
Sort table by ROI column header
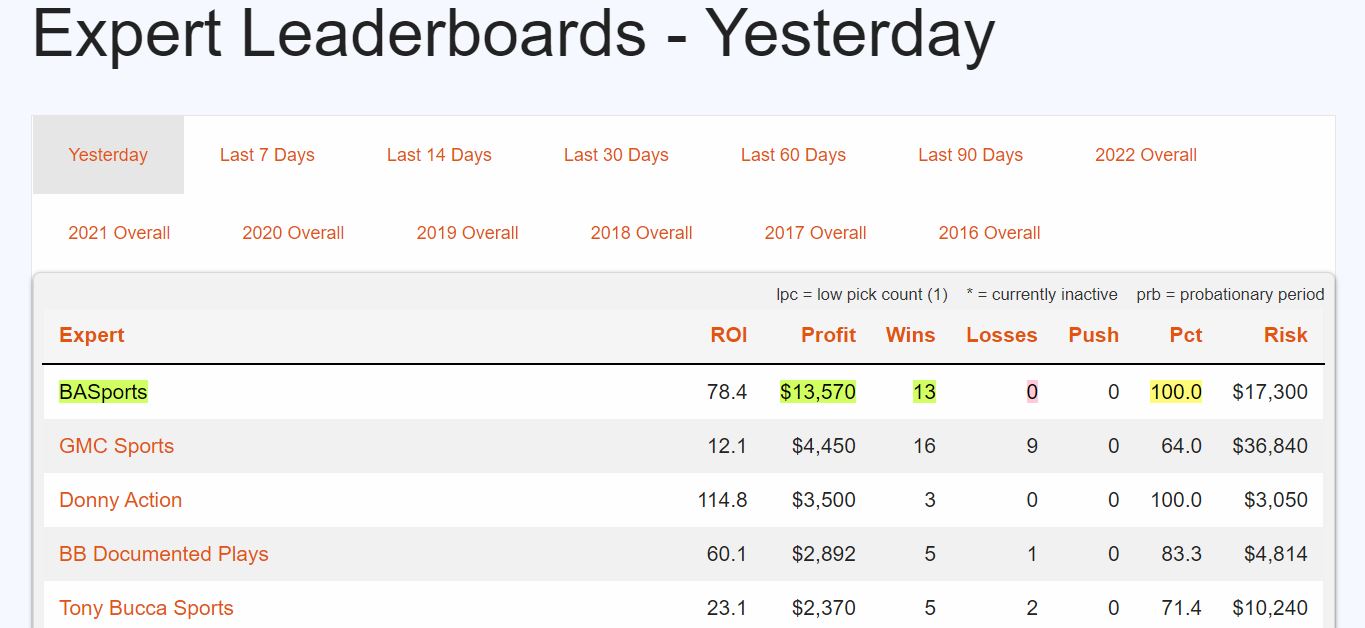click(x=728, y=335)
